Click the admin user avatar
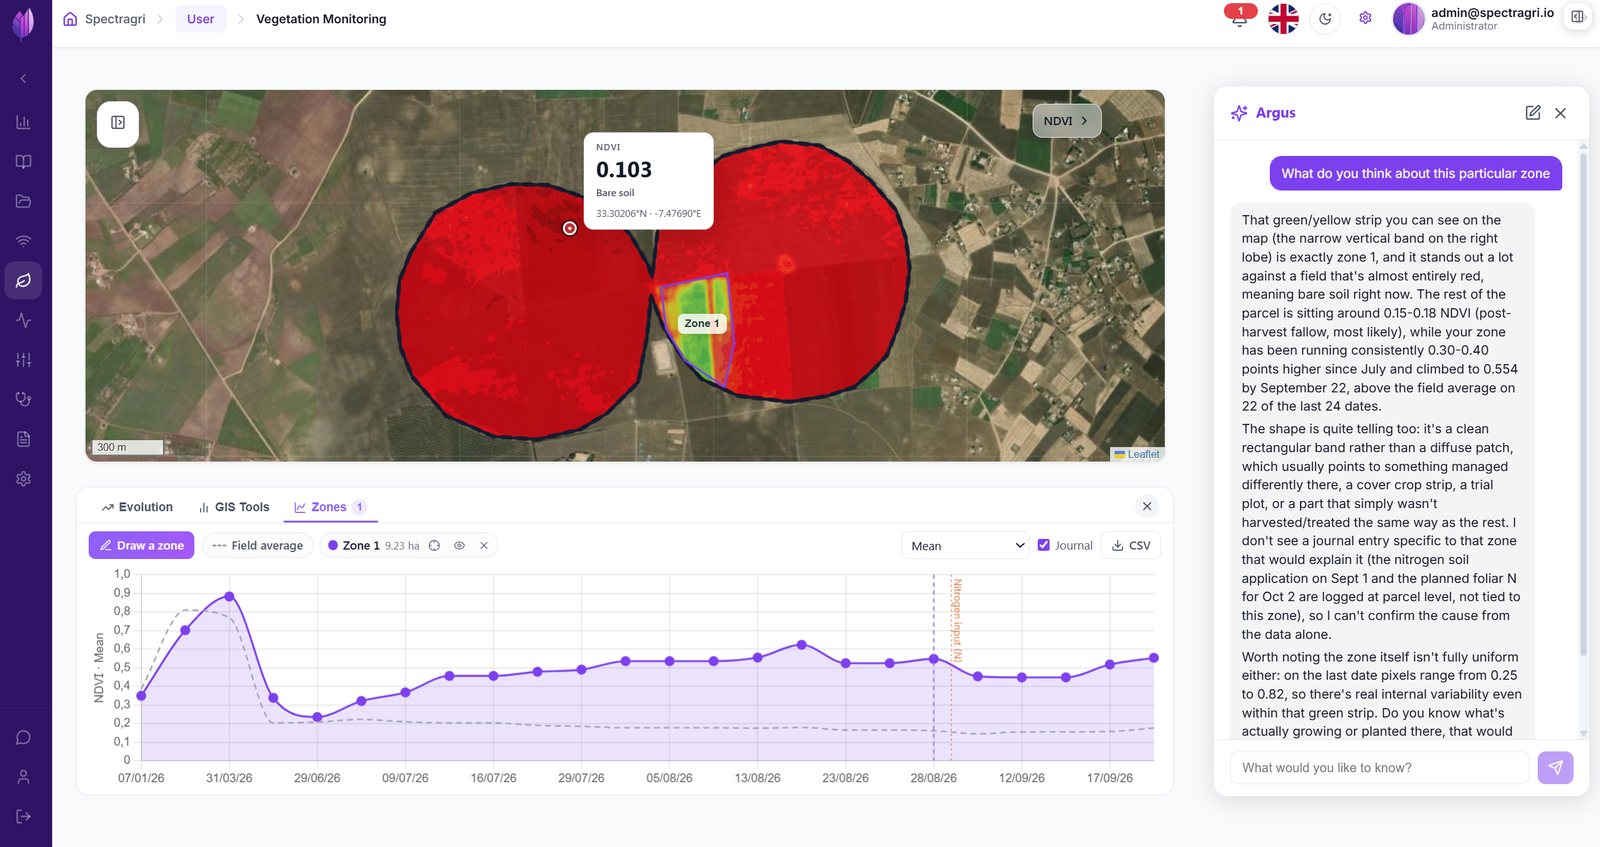The image size is (1600, 847). [1408, 19]
